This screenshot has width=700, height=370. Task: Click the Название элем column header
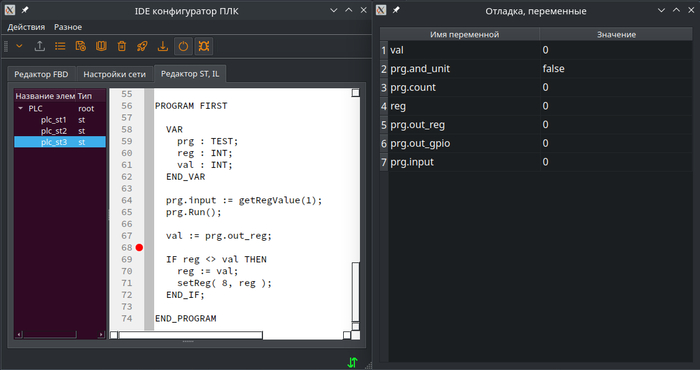pyautogui.click(x=46, y=96)
